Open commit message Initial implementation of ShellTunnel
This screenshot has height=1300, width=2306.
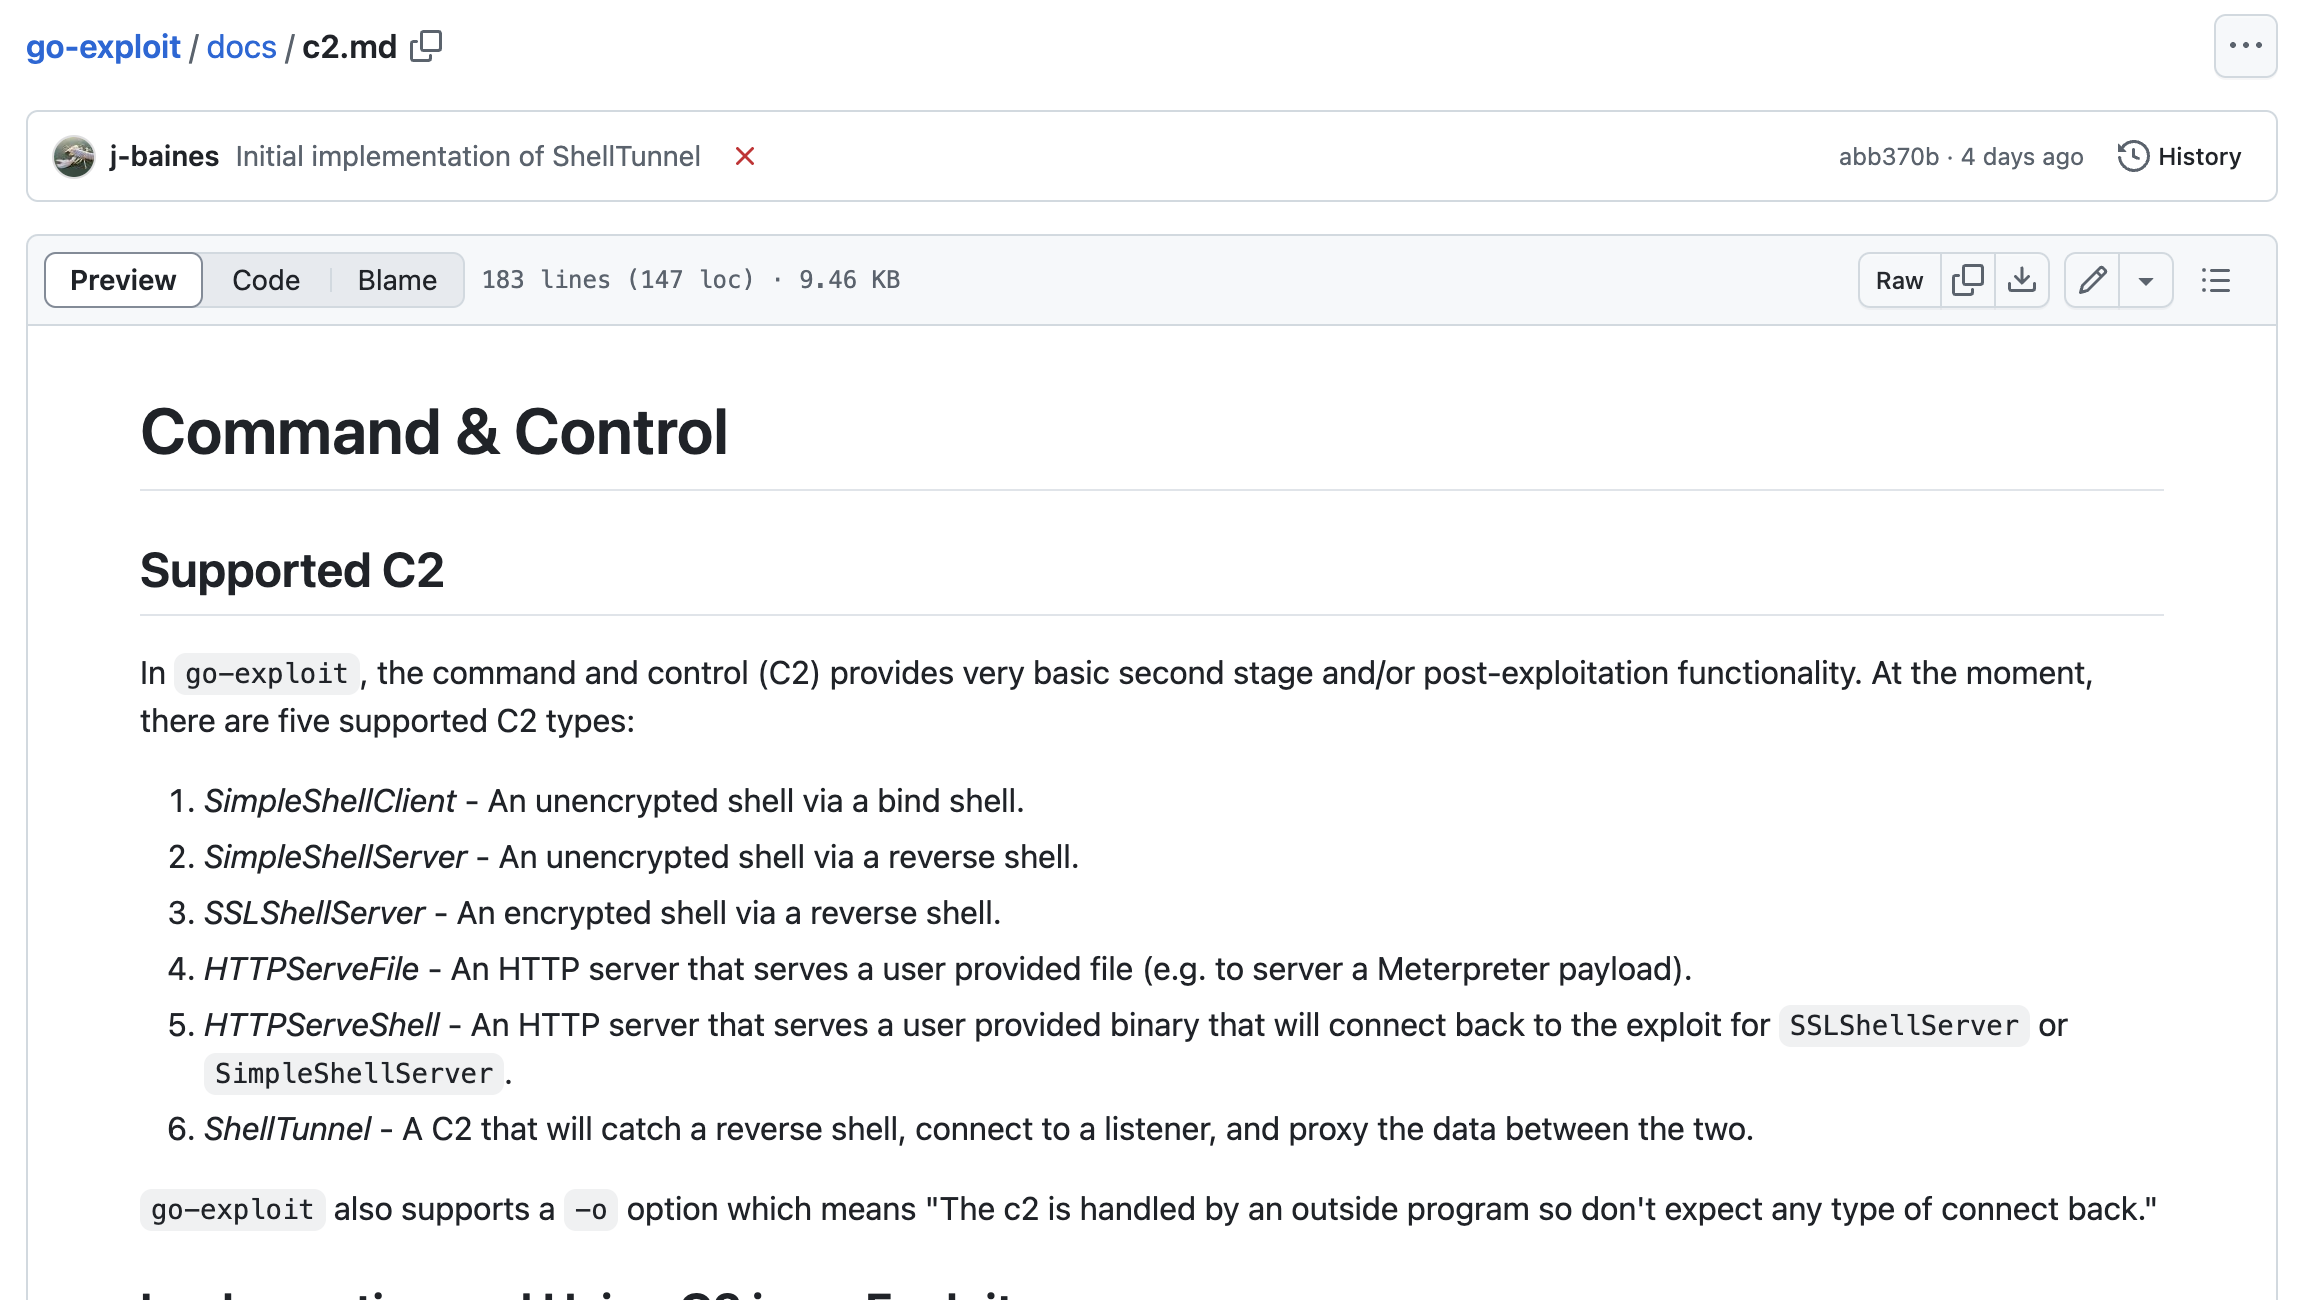point(467,156)
